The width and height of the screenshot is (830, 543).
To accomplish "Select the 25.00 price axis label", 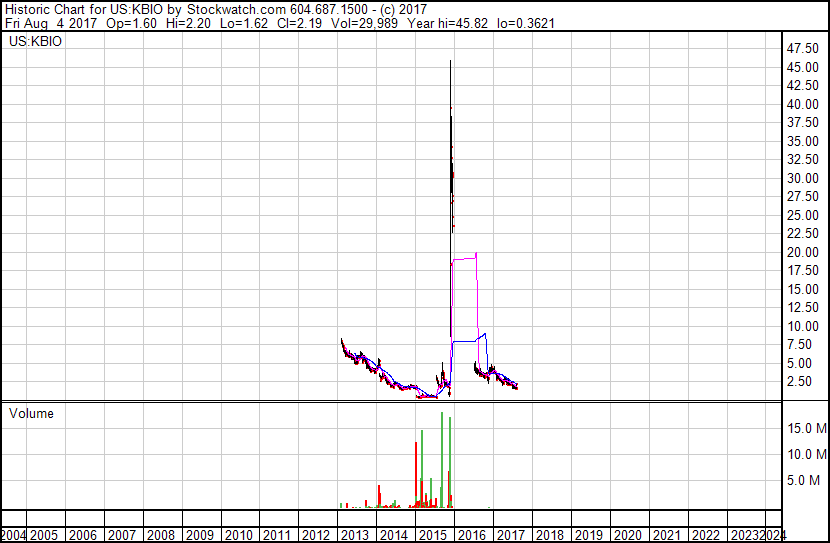I will click(802, 215).
